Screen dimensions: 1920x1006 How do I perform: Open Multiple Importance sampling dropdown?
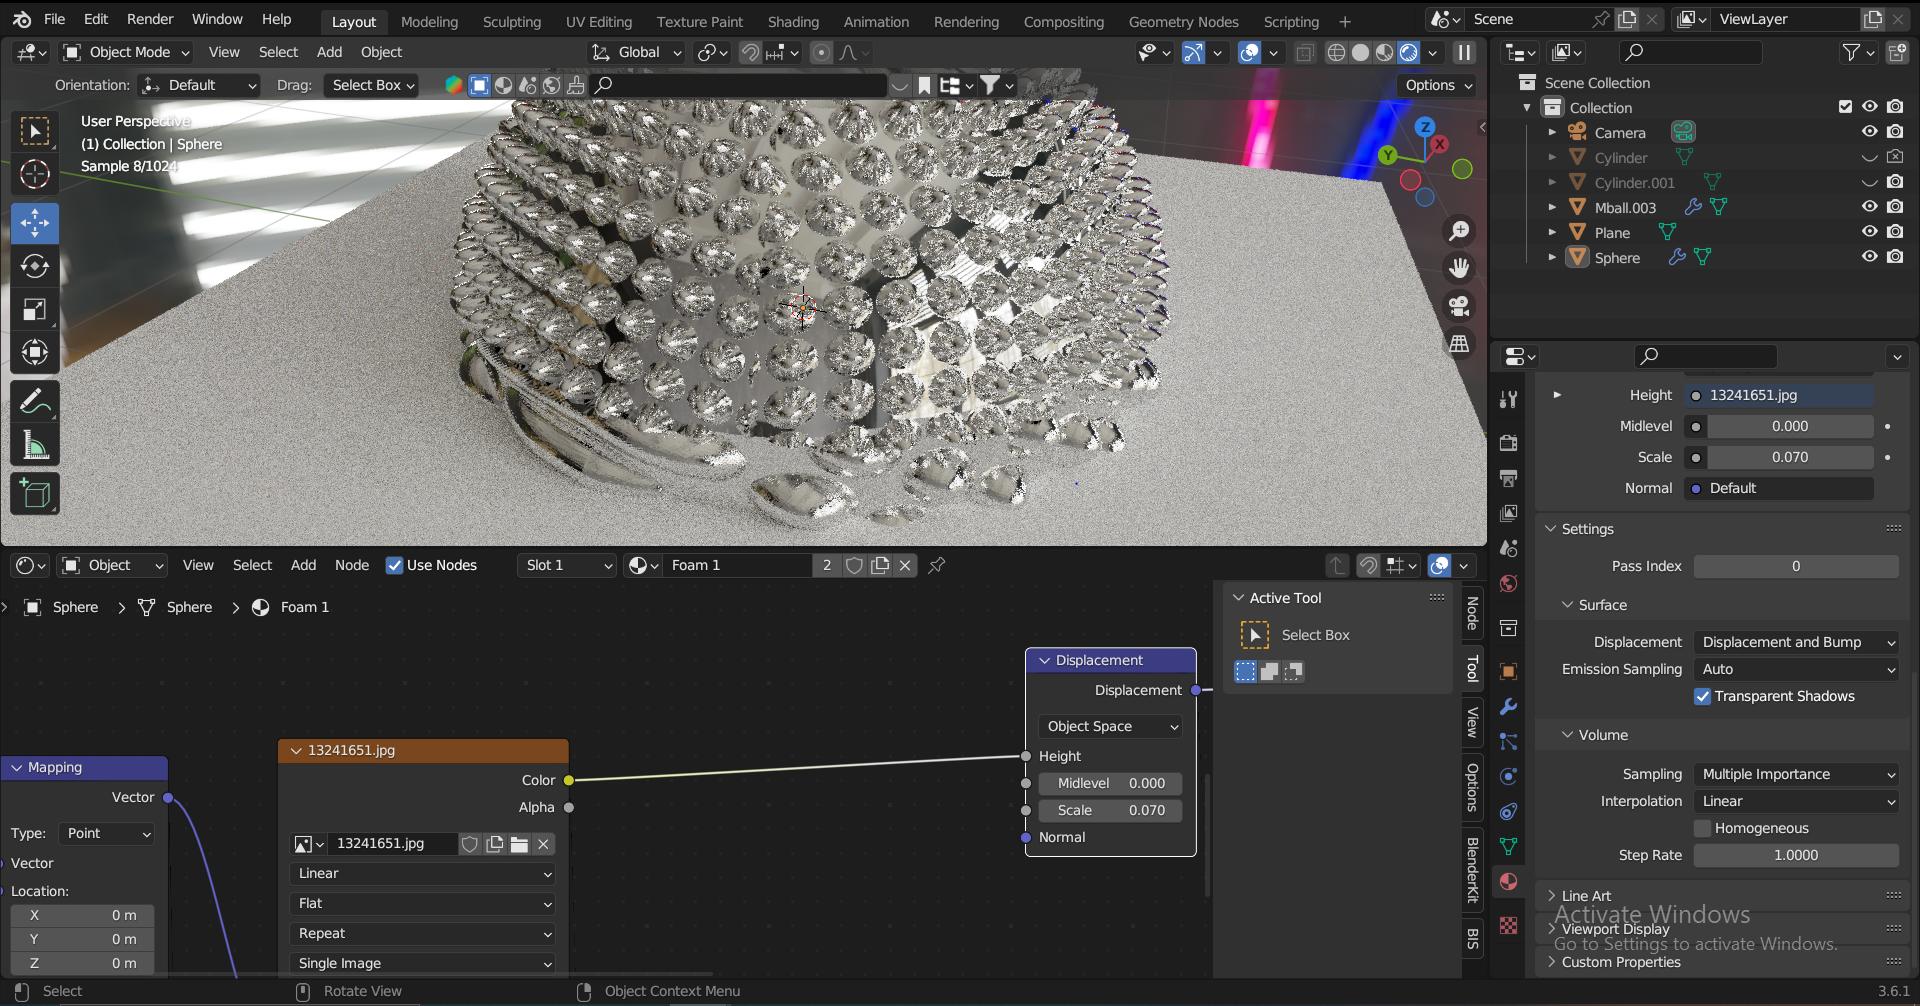(x=1796, y=774)
